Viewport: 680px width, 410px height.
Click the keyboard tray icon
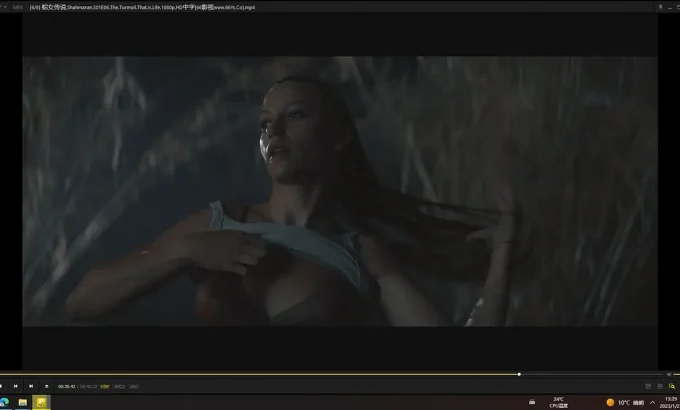point(532,402)
